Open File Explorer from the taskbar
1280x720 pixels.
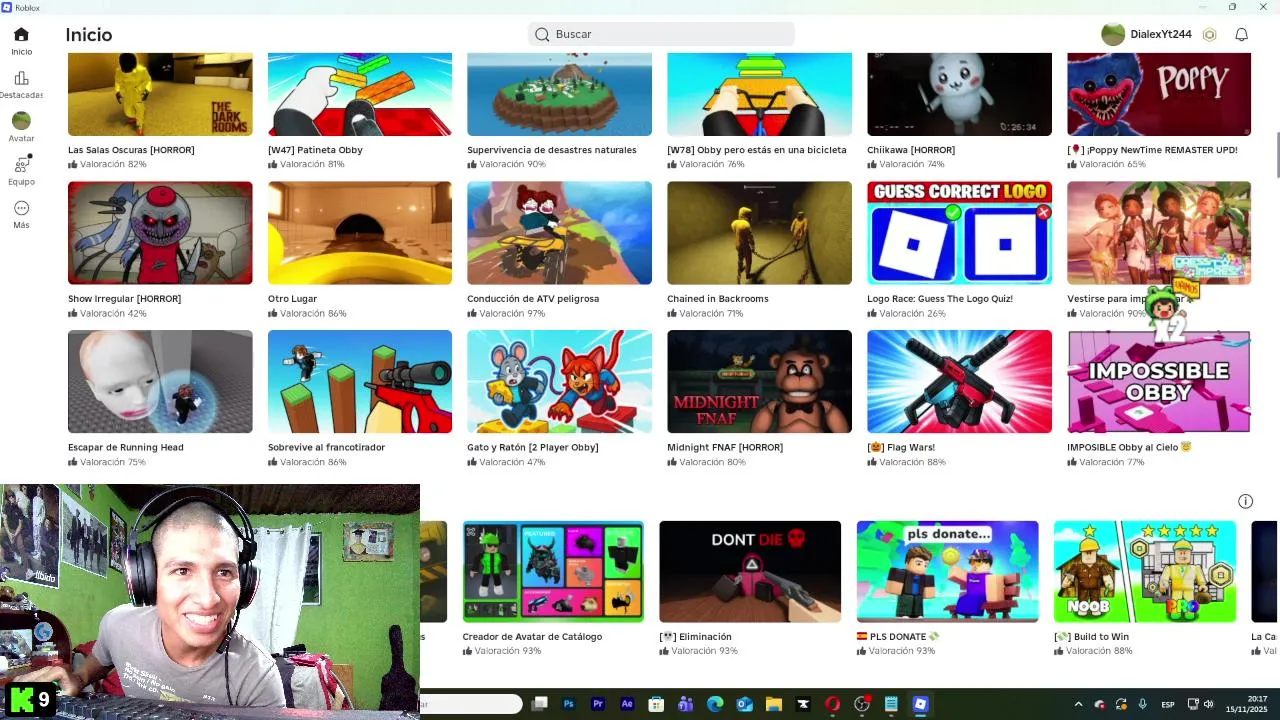tap(773, 704)
